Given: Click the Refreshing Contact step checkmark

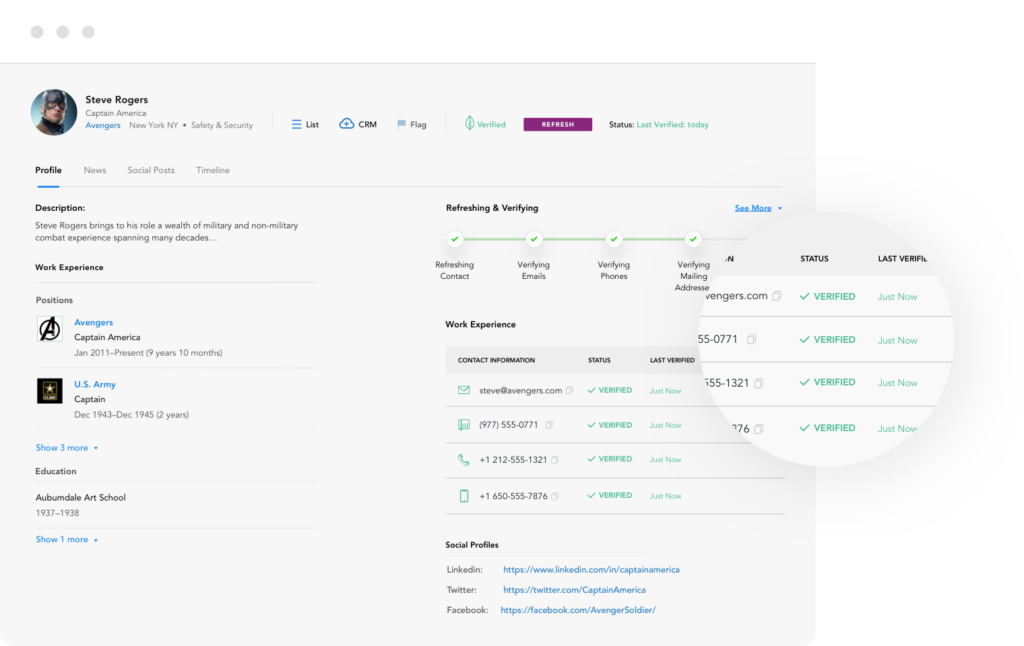Looking at the screenshot, I should tap(455, 239).
